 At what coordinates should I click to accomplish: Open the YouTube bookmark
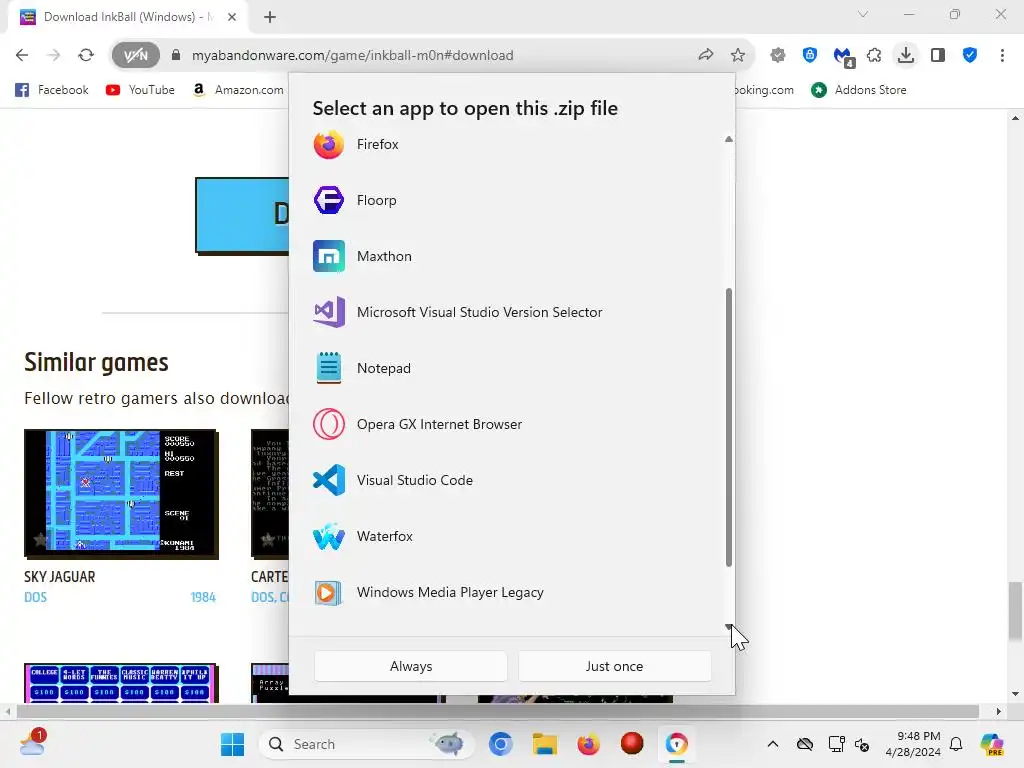140,89
